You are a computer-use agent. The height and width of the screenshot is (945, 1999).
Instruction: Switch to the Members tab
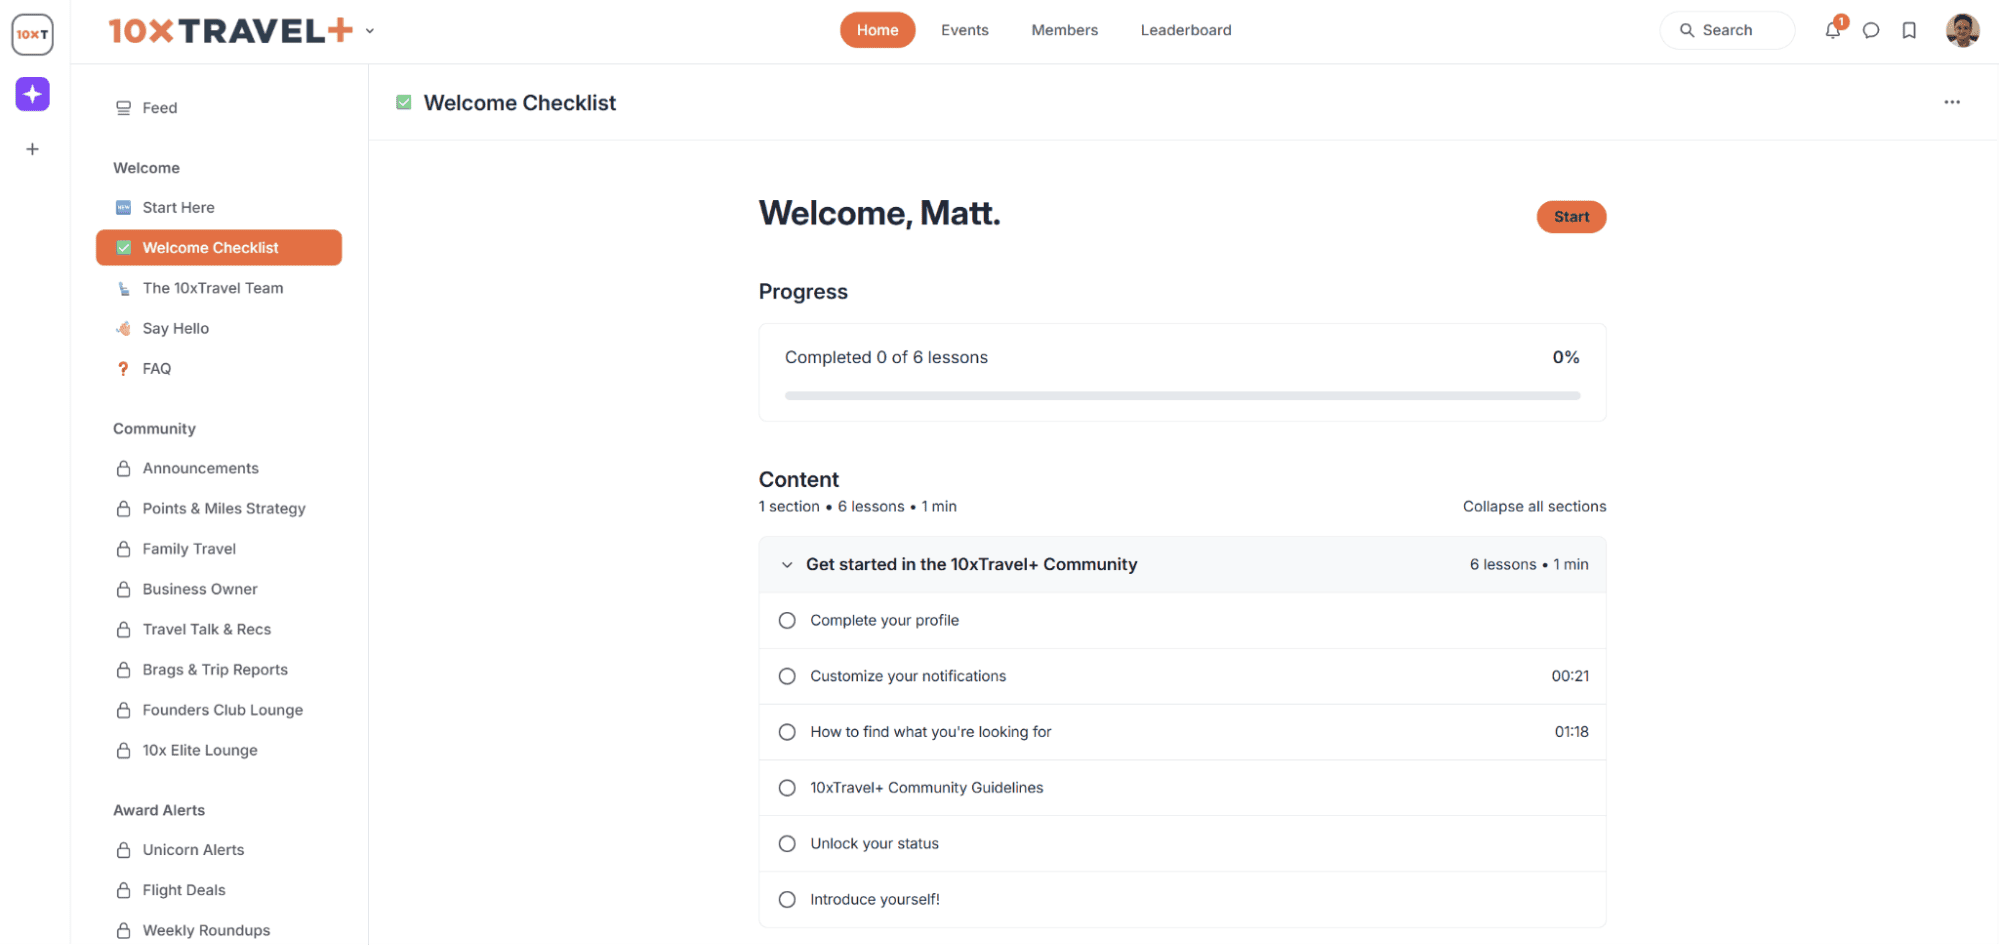click(x=1064, y=30)
